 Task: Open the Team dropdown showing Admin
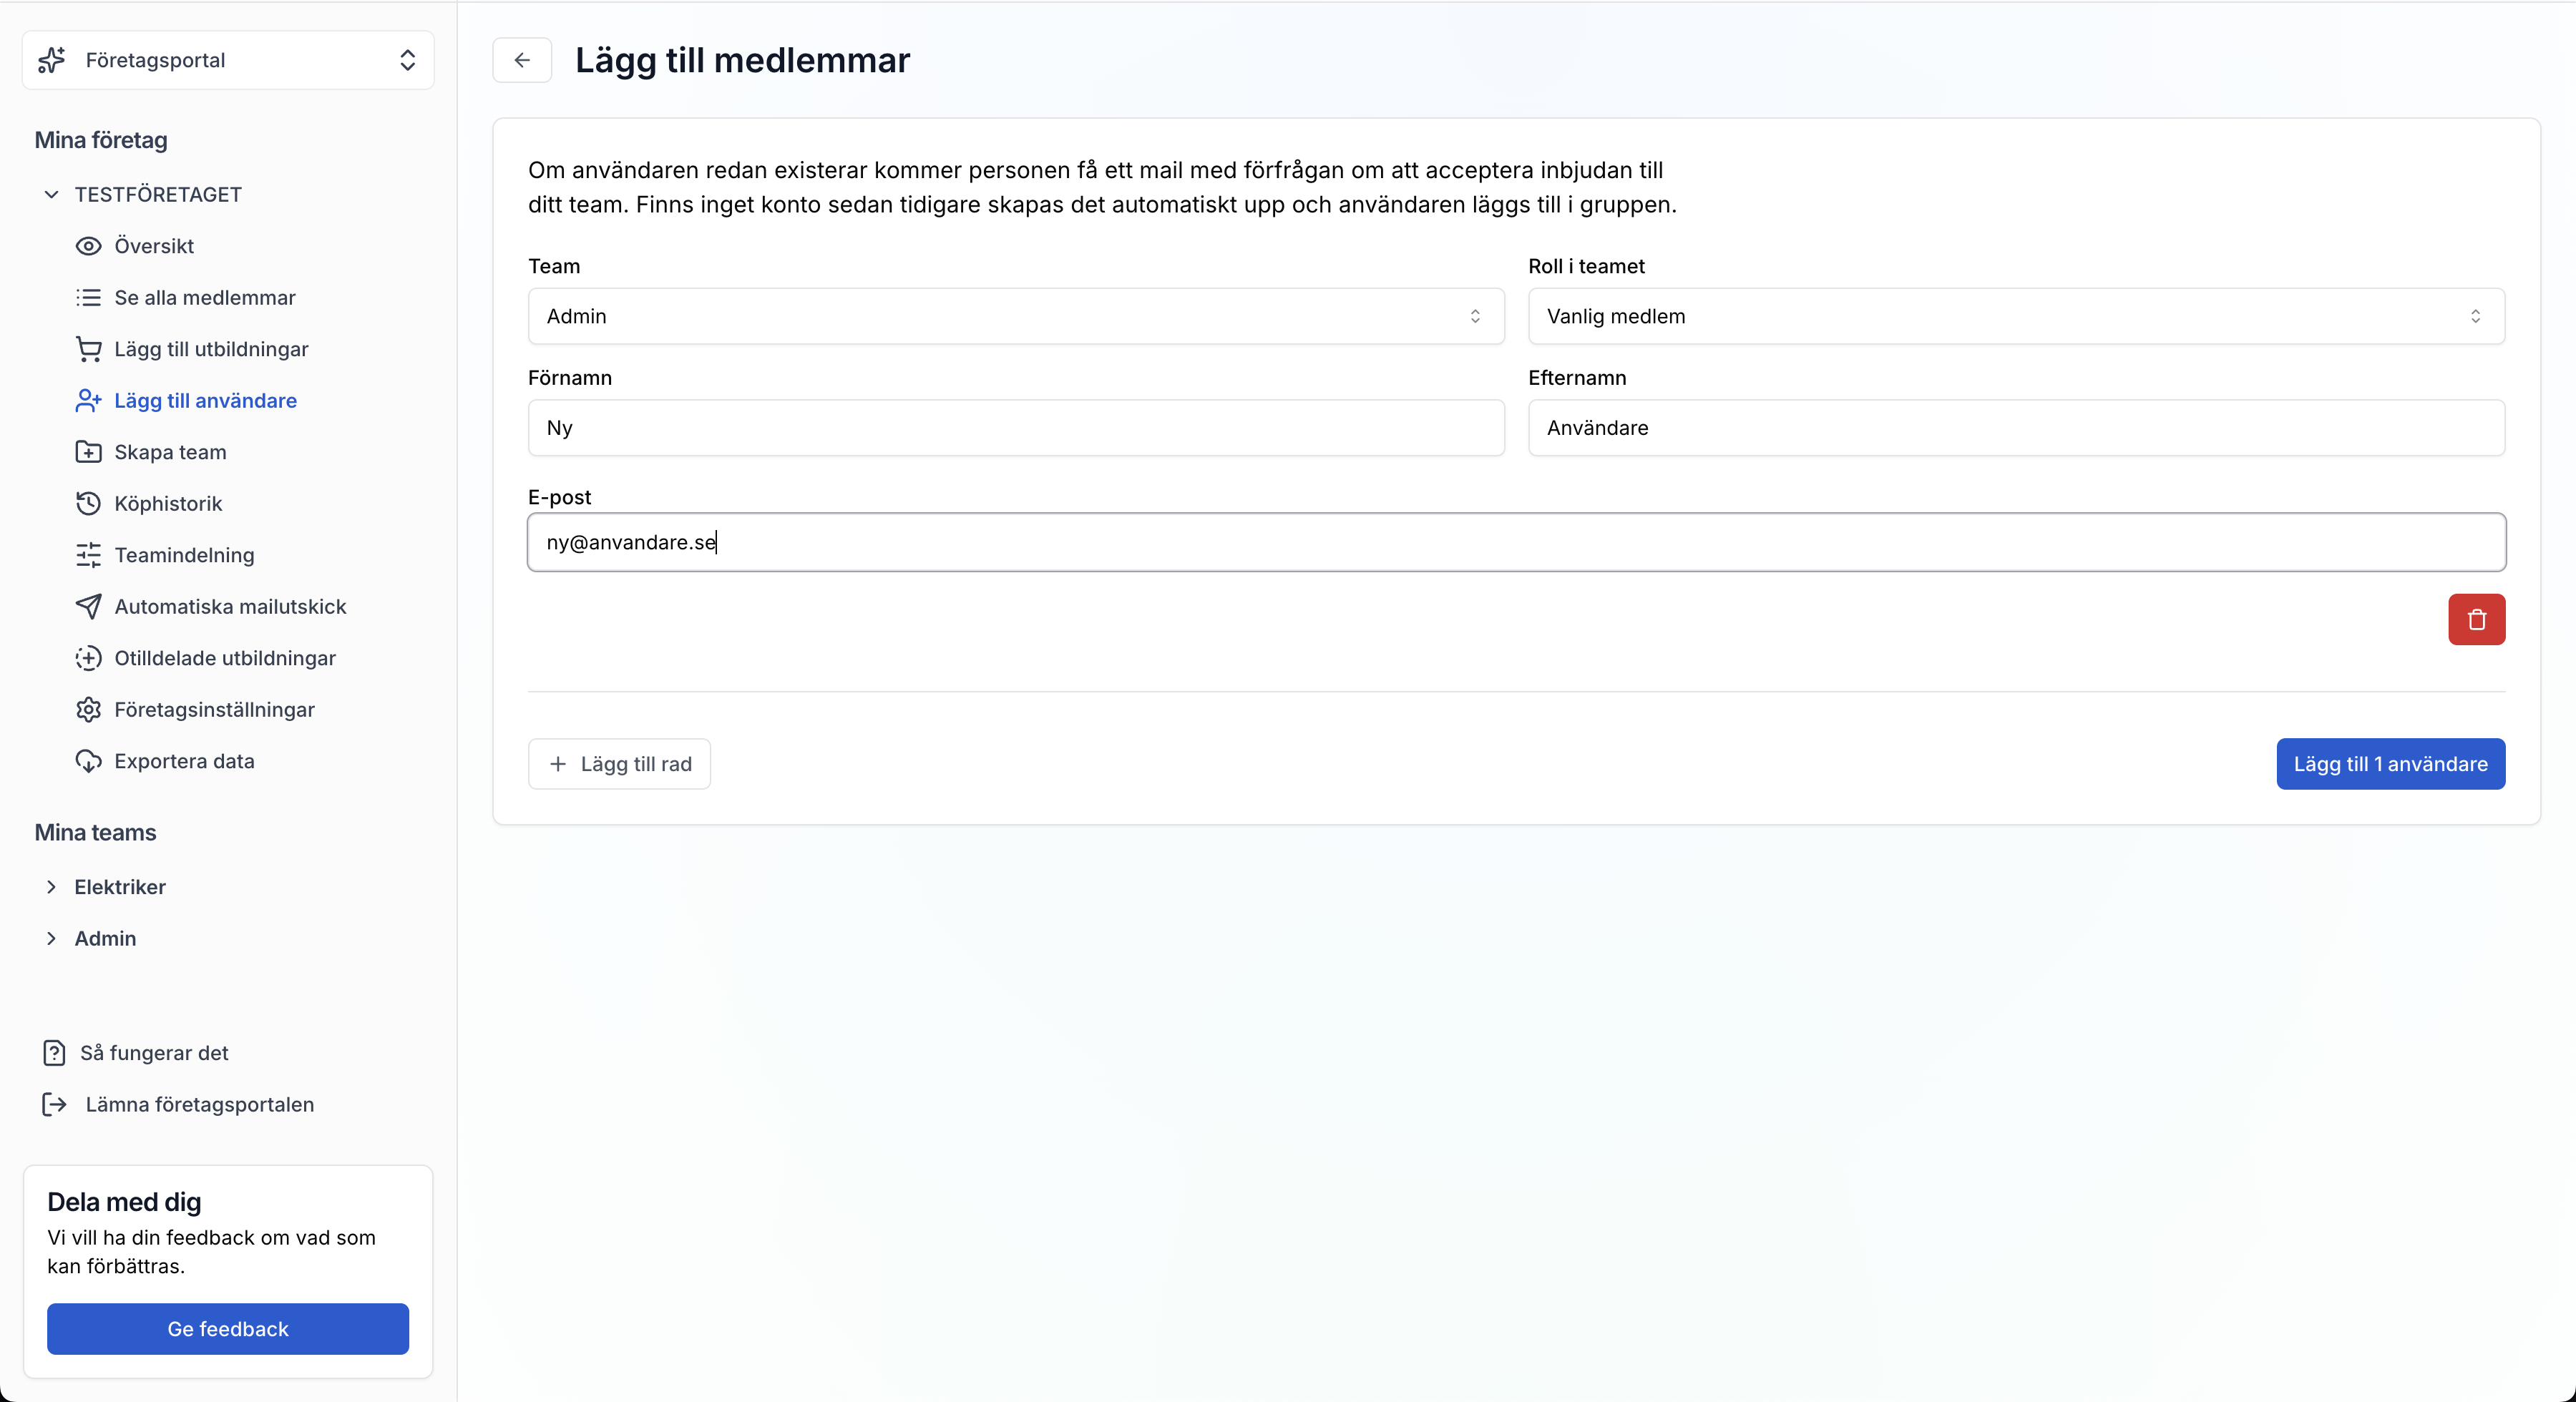coord(1015,316)
